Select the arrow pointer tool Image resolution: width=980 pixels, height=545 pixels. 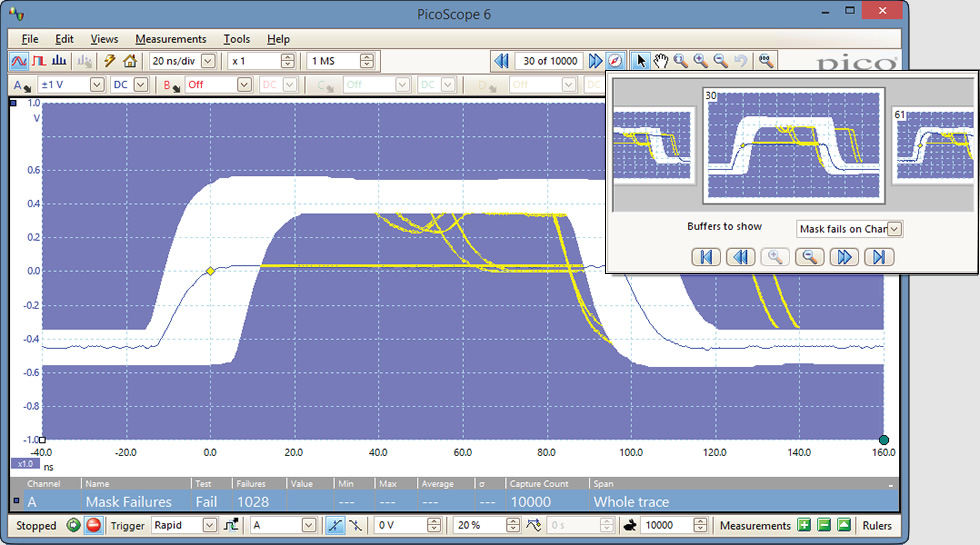[x=640, y=61]
